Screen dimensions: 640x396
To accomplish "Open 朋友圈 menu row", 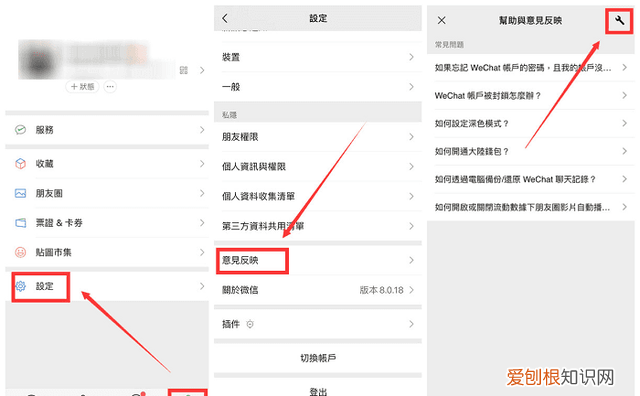I will point(107,193).
